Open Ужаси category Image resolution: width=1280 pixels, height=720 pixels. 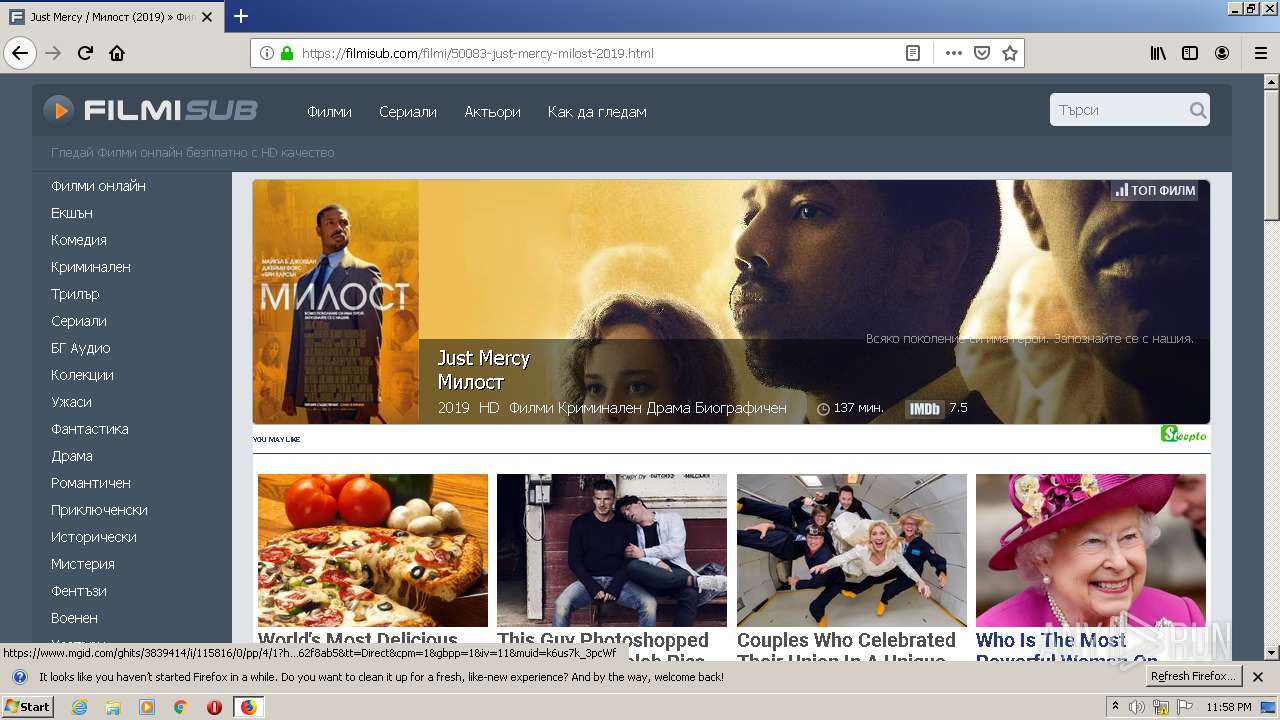click(71, 402)
